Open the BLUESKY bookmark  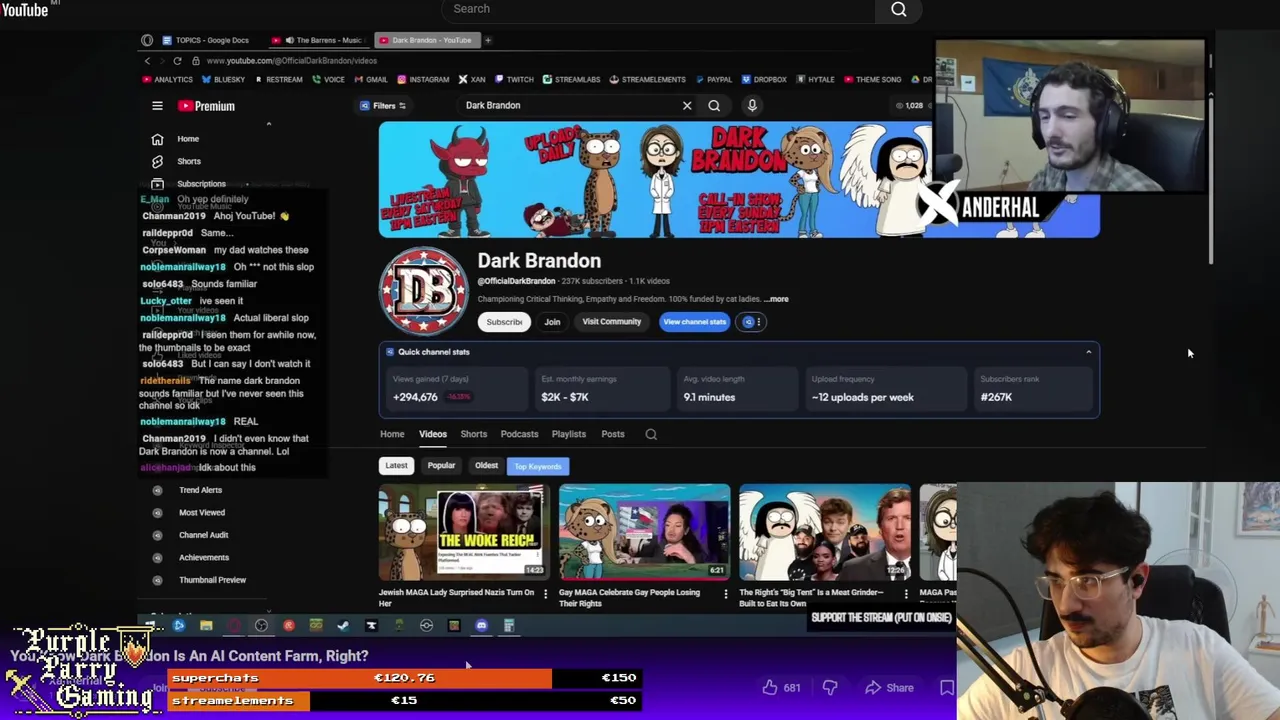223,79
